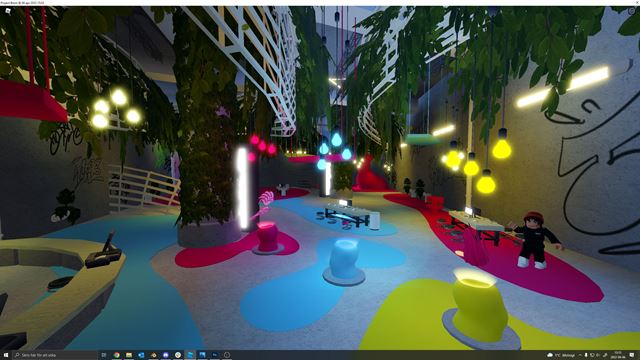Click the glowing blue pedestal vase
640x360 pixels.
coord(344,261)
